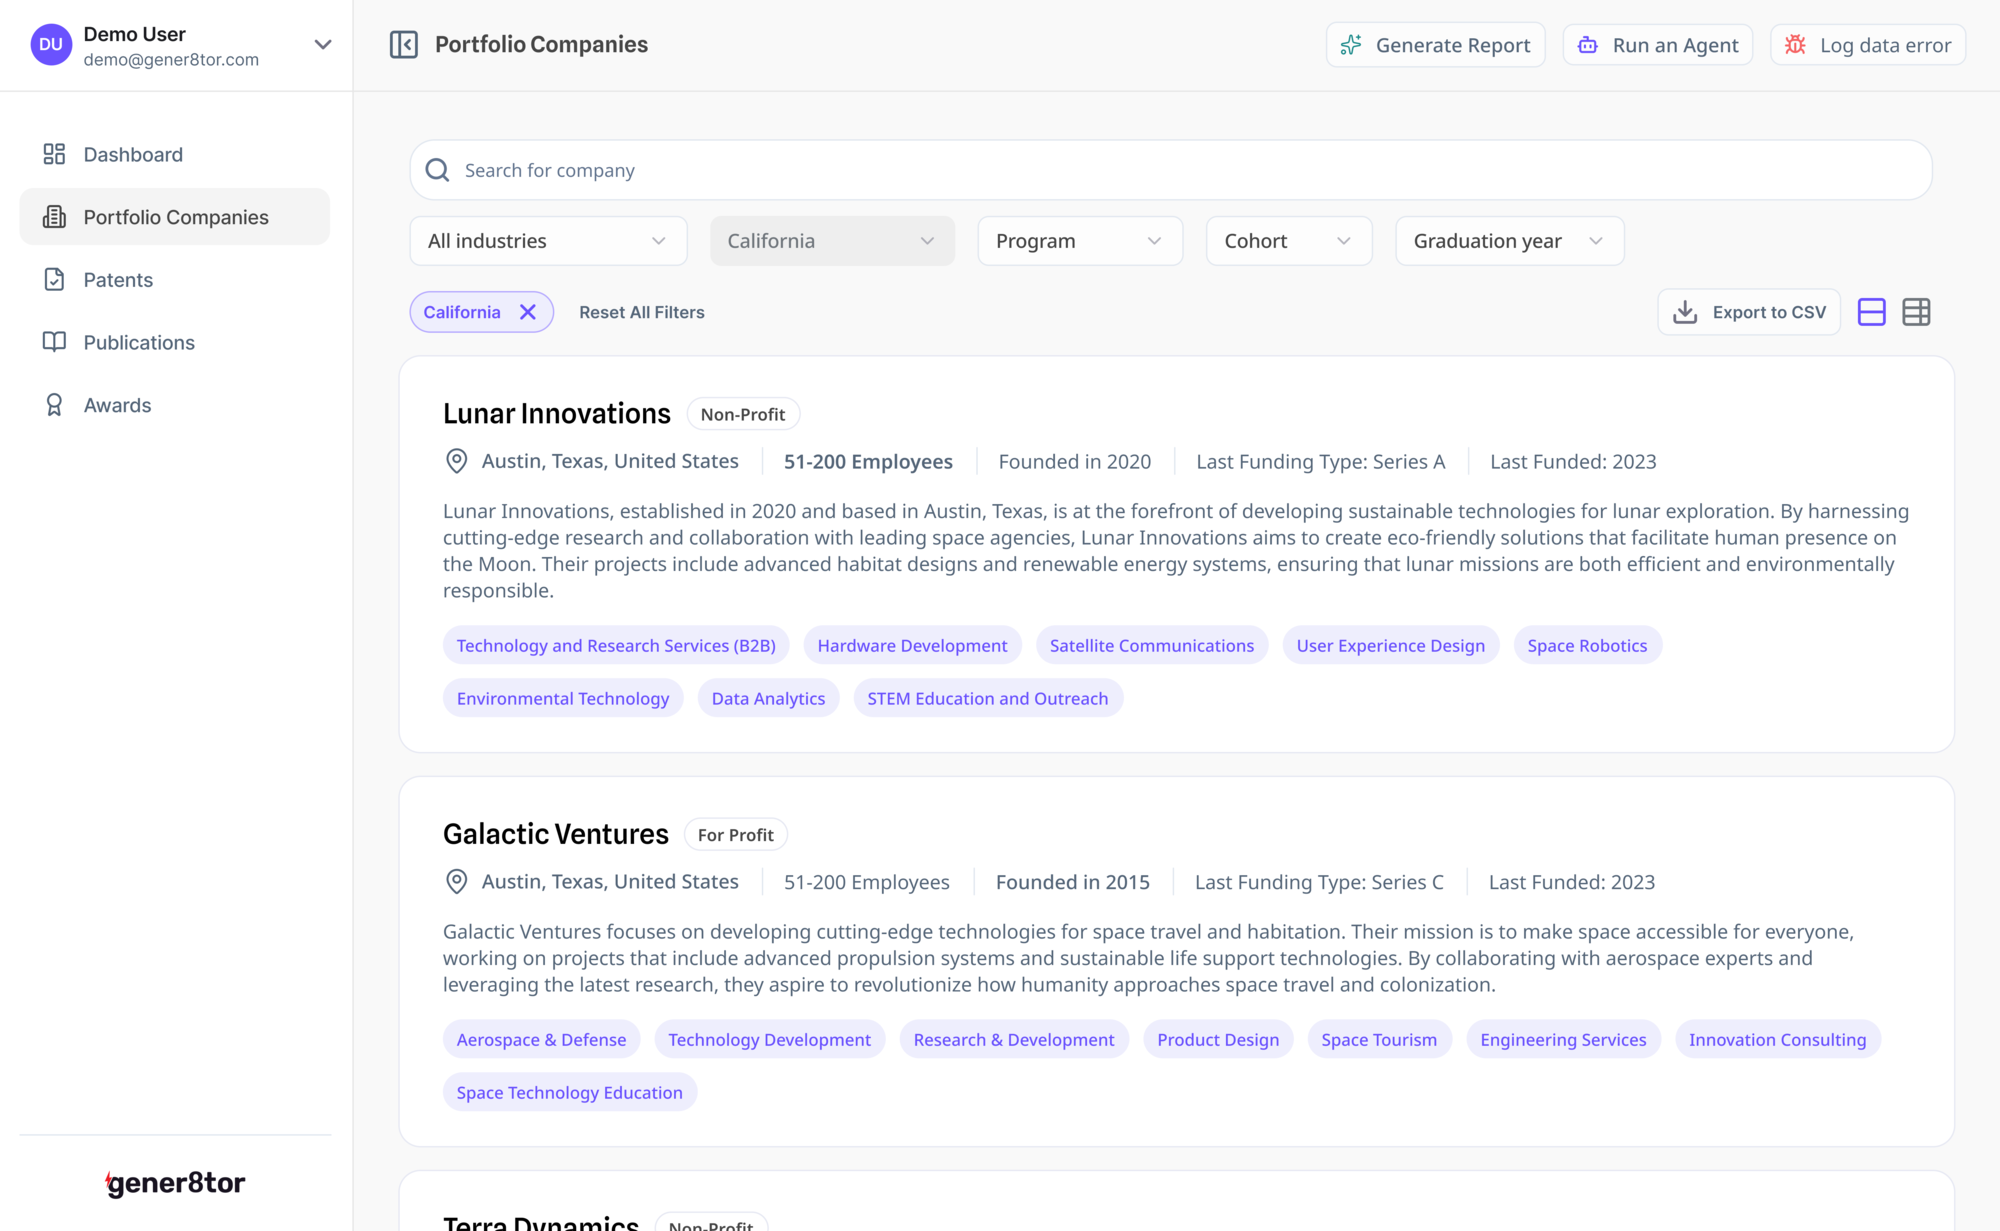The image size is (2000, 1231).
Task: Click the Patents document icon
Action: click(x=54, y=280)
